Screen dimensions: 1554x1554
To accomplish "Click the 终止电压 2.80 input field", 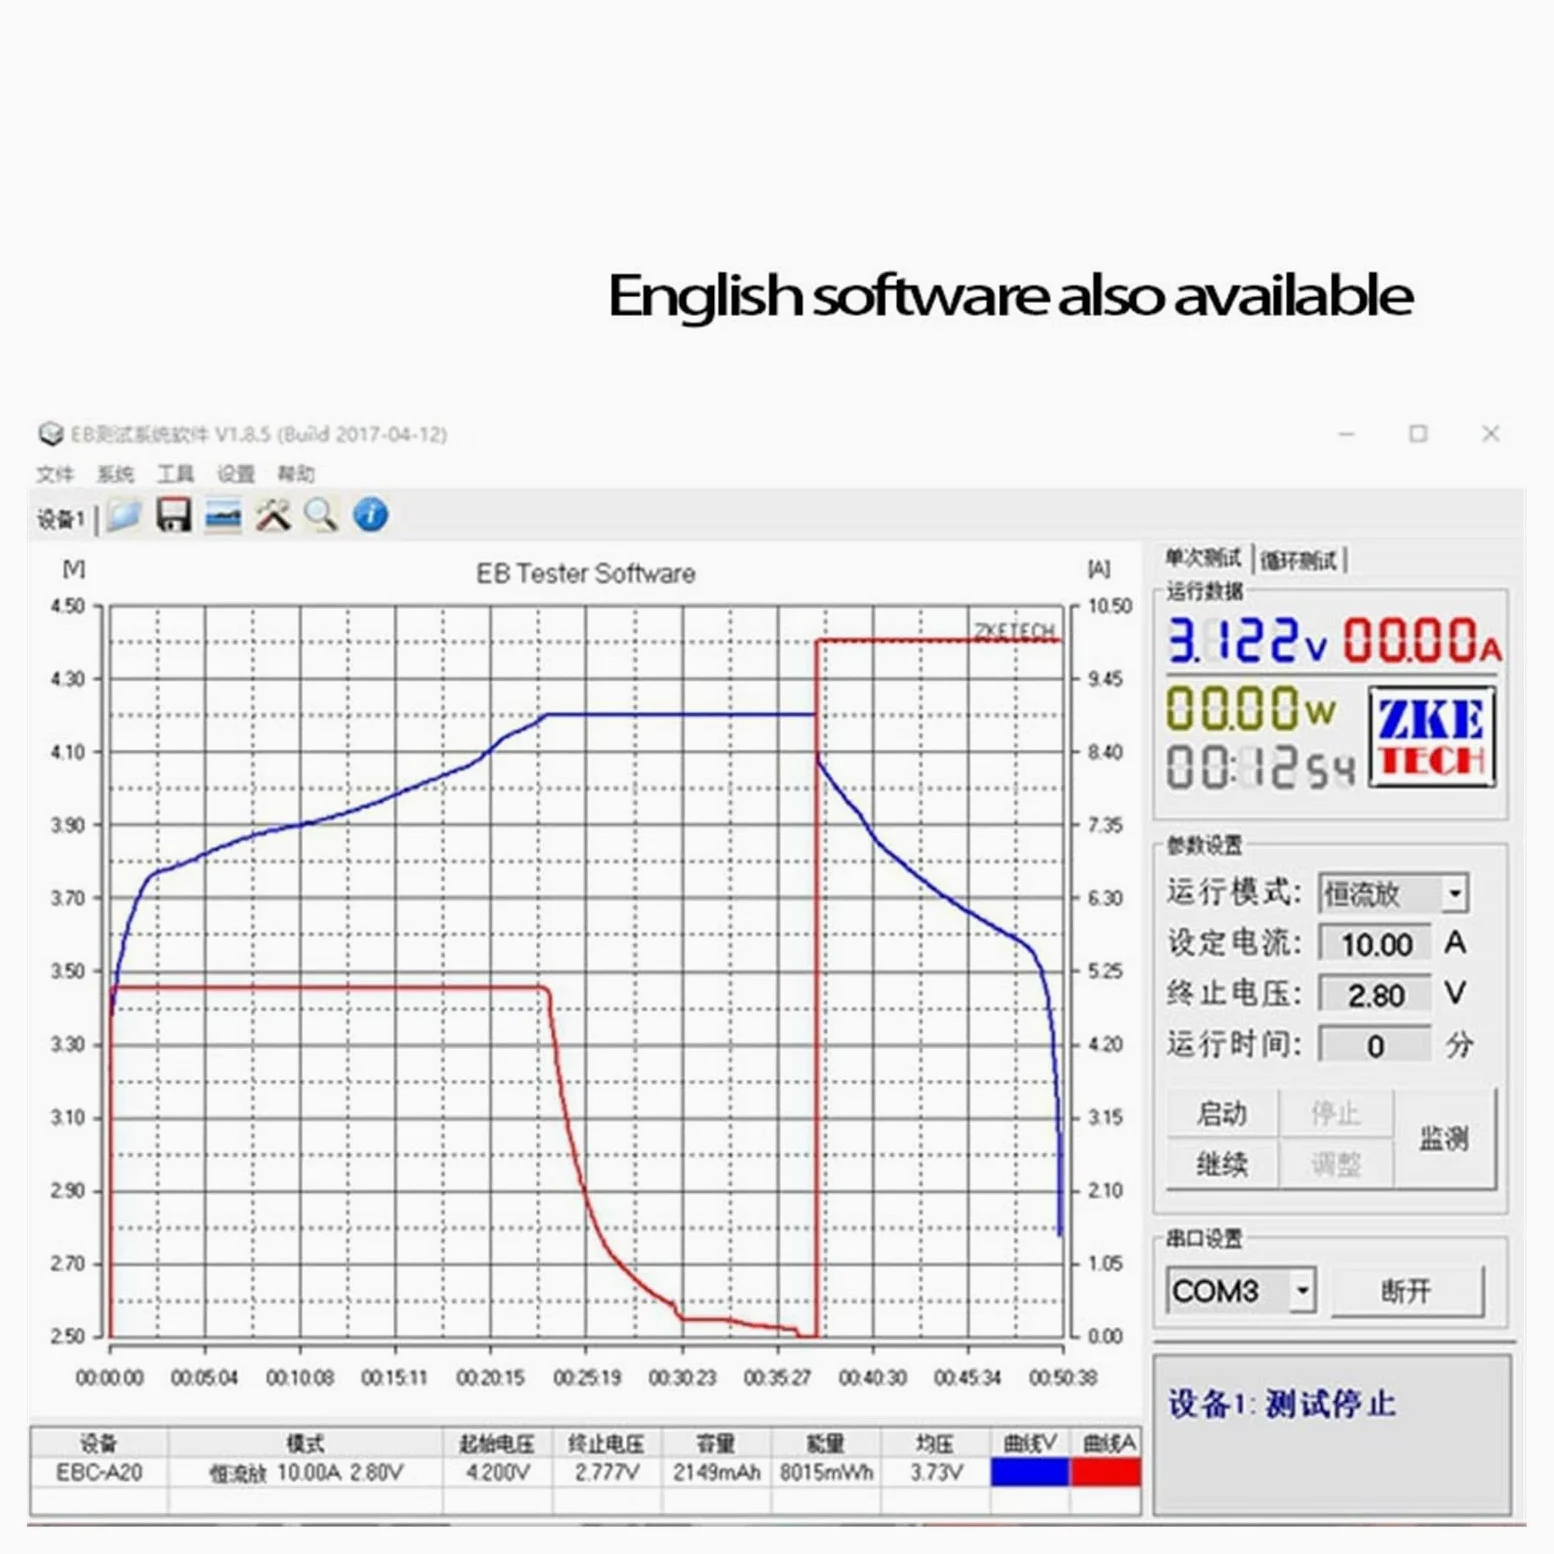I will coord(1376,995).
